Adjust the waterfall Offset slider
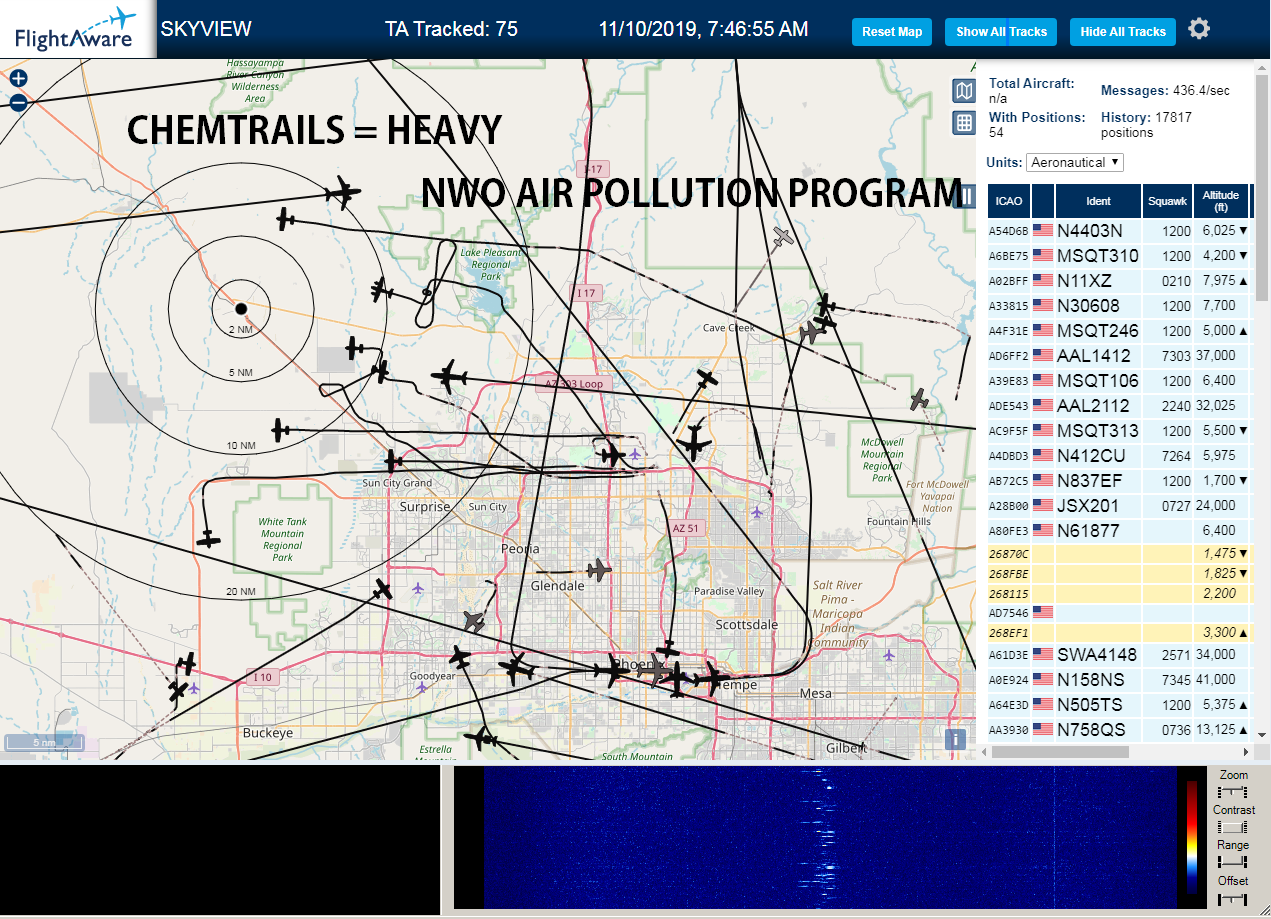The width and height of the screenshot is (1271, 919). [1233, 898]
